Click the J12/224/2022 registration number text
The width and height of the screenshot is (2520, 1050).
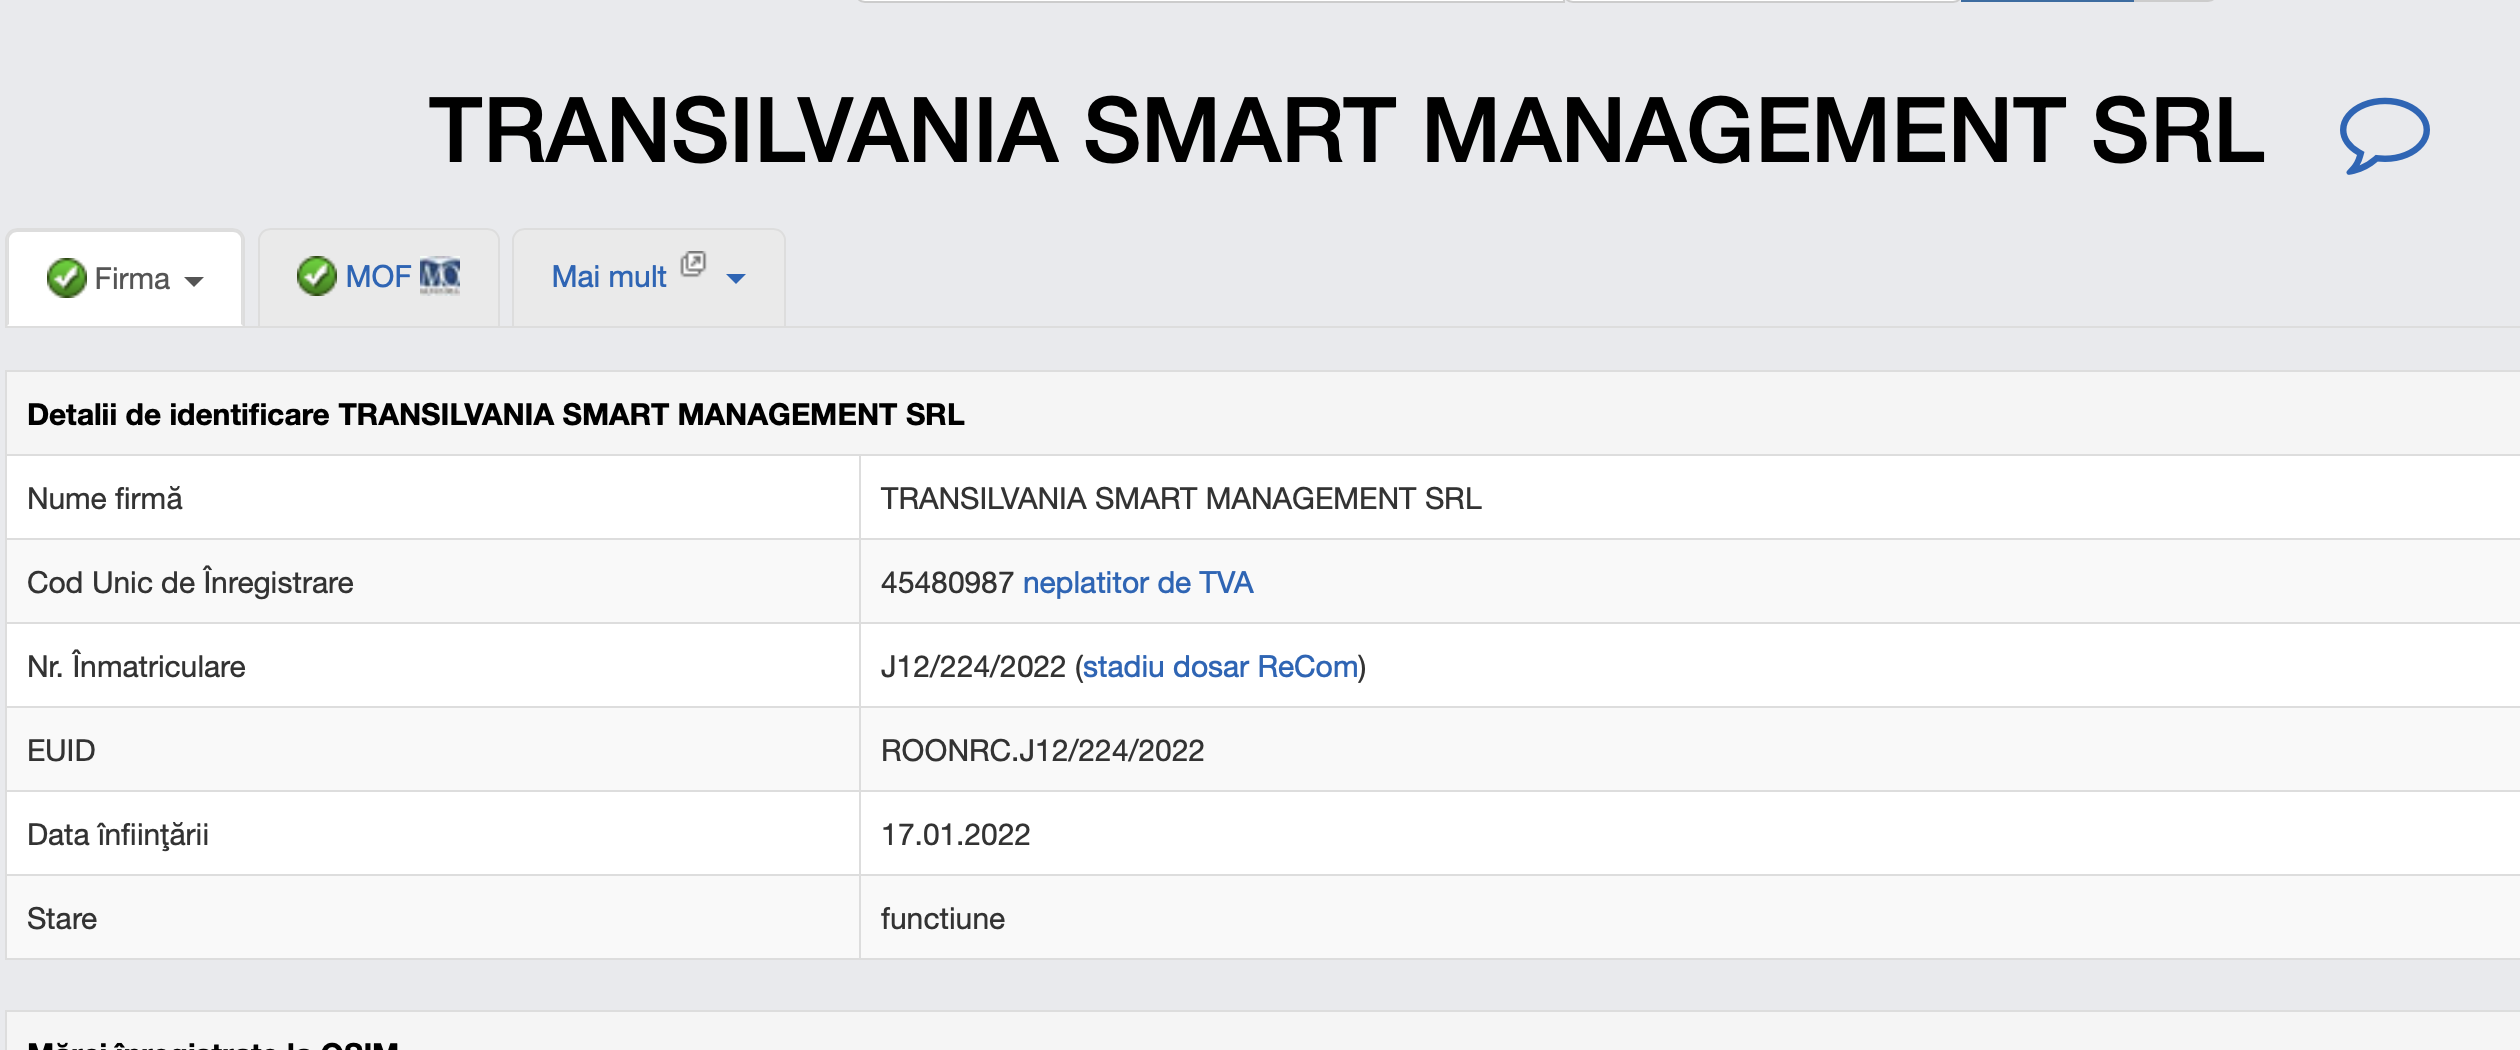972,667
